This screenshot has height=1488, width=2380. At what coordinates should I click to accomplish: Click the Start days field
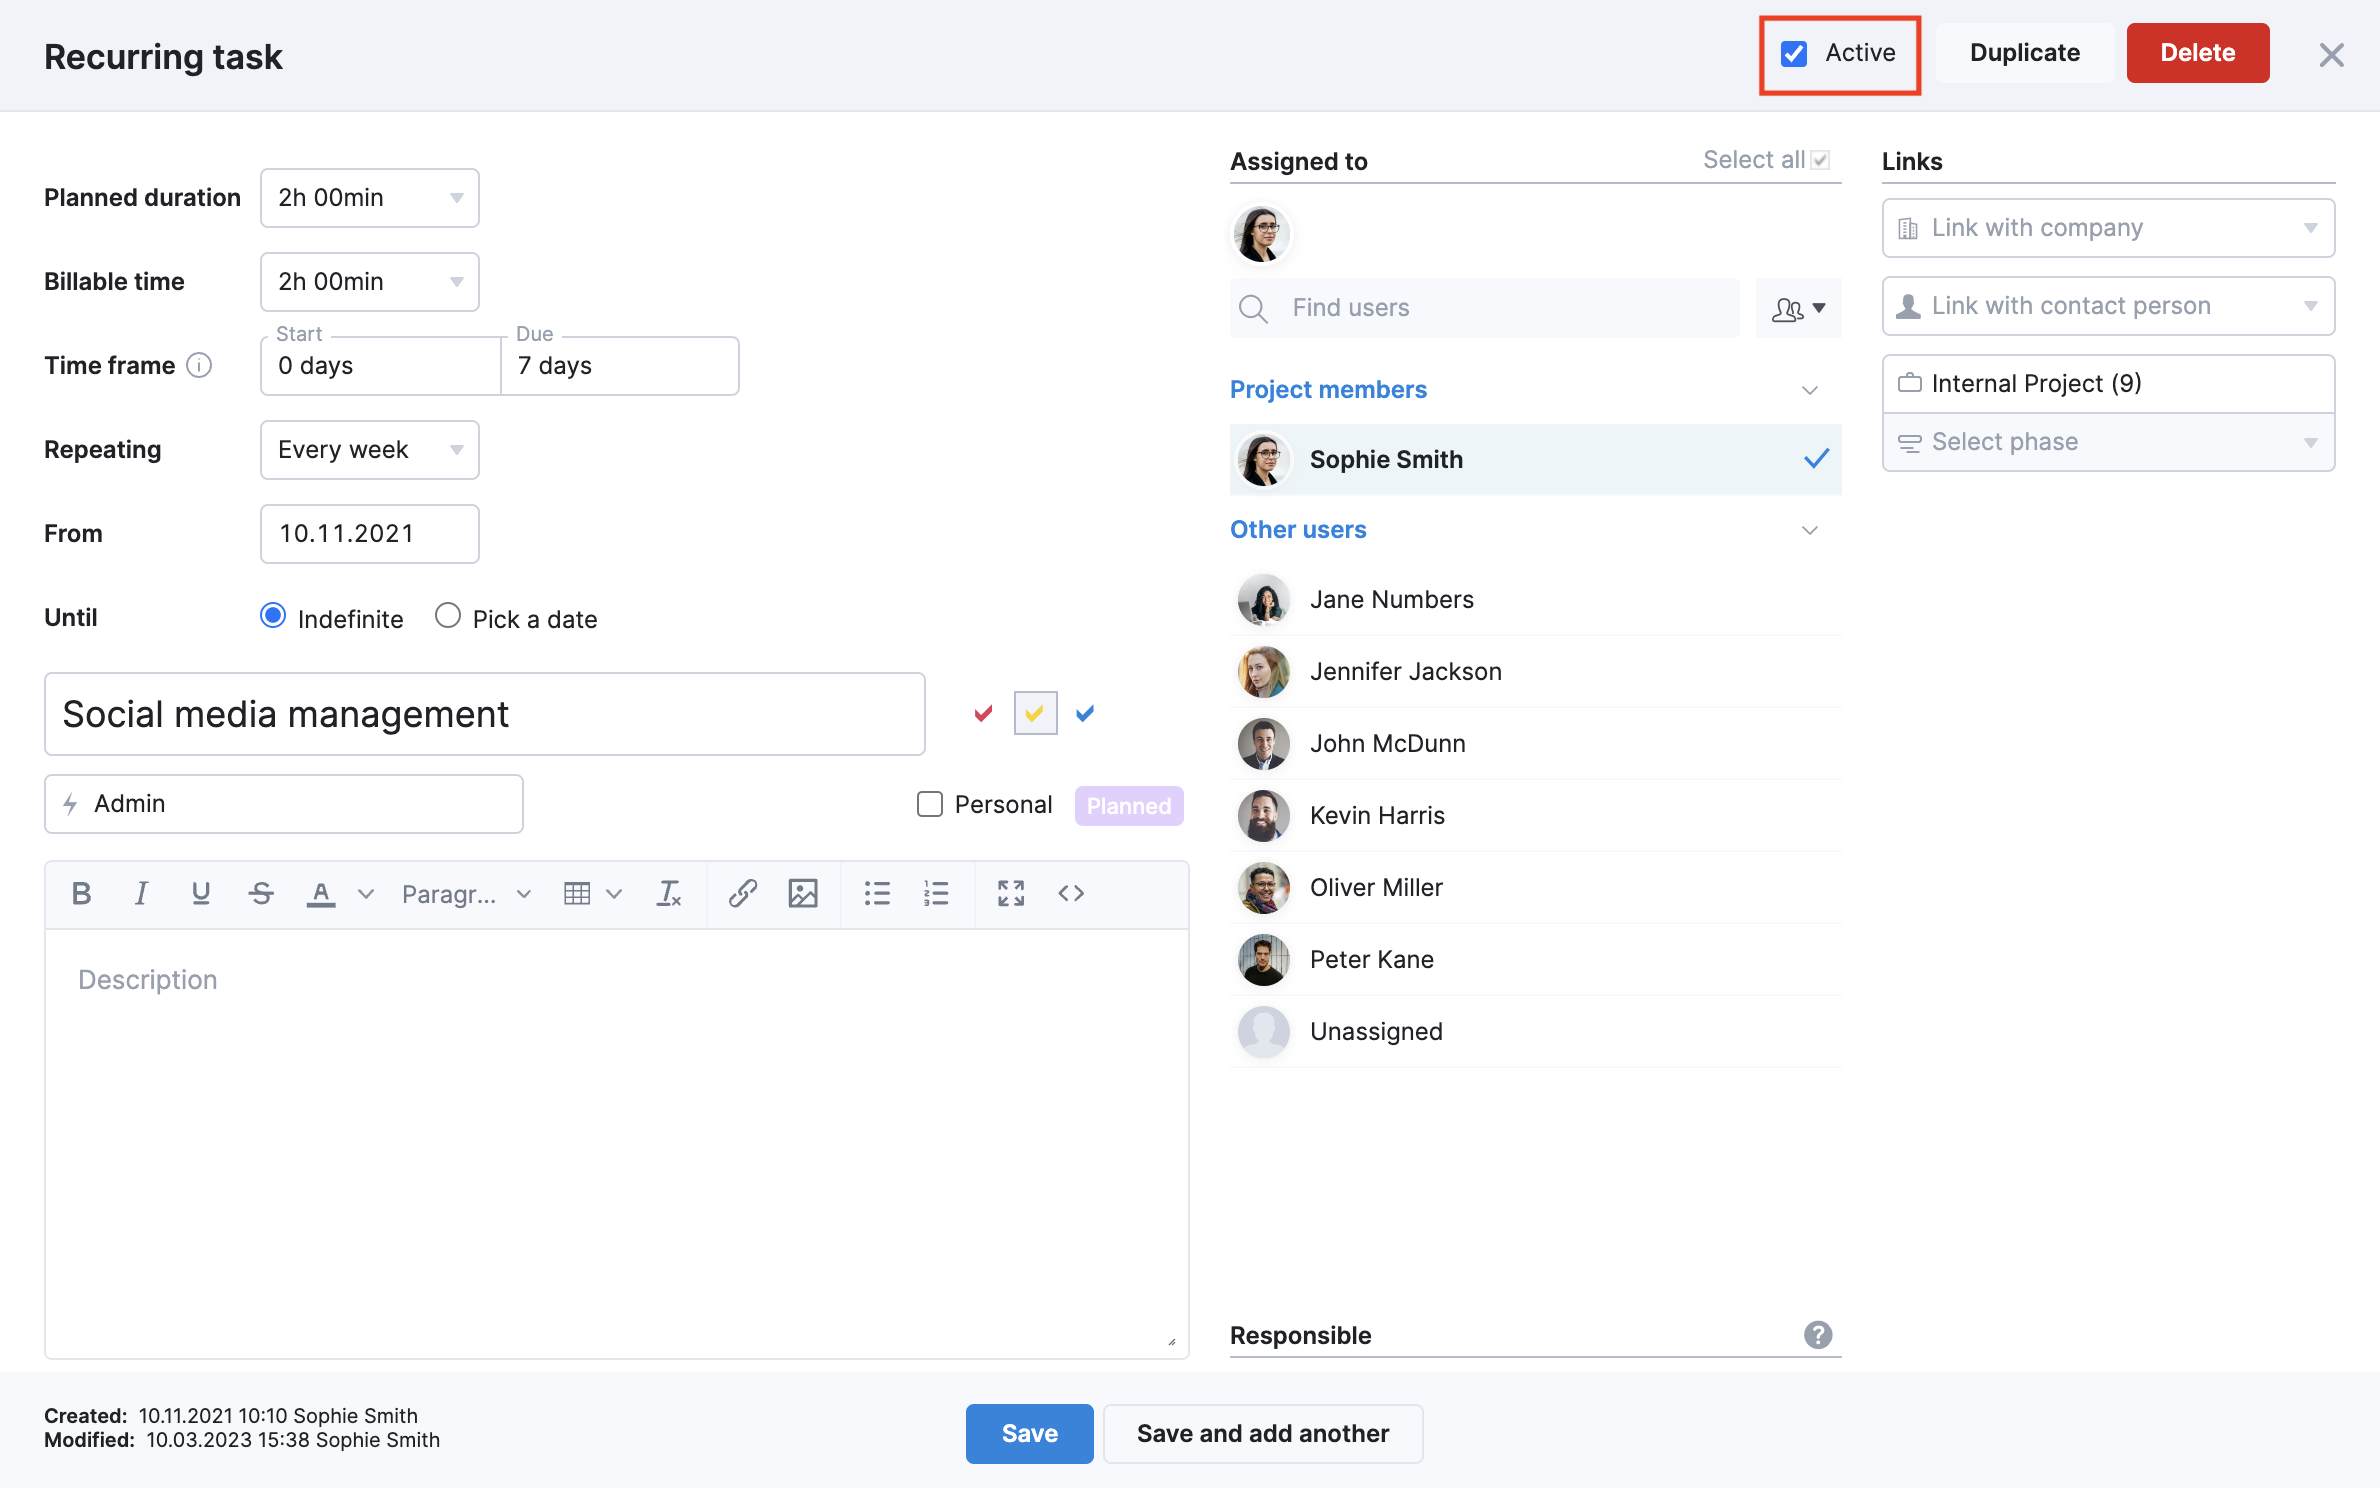(381, 366)
